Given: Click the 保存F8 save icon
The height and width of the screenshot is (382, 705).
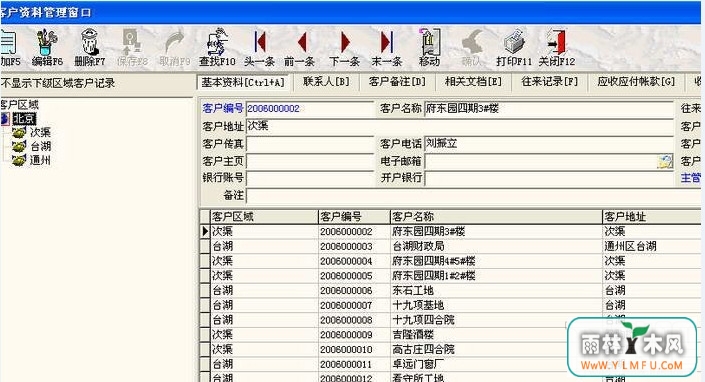Looking at the screenshot, I should (x=132, y=47).
